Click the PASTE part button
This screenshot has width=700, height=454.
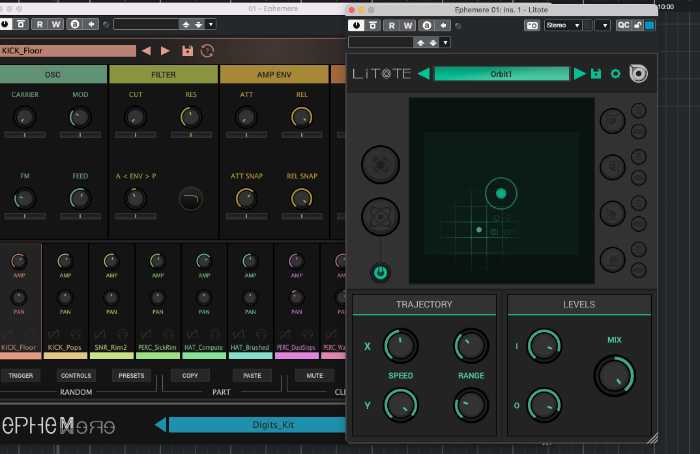tap(252, 375)
